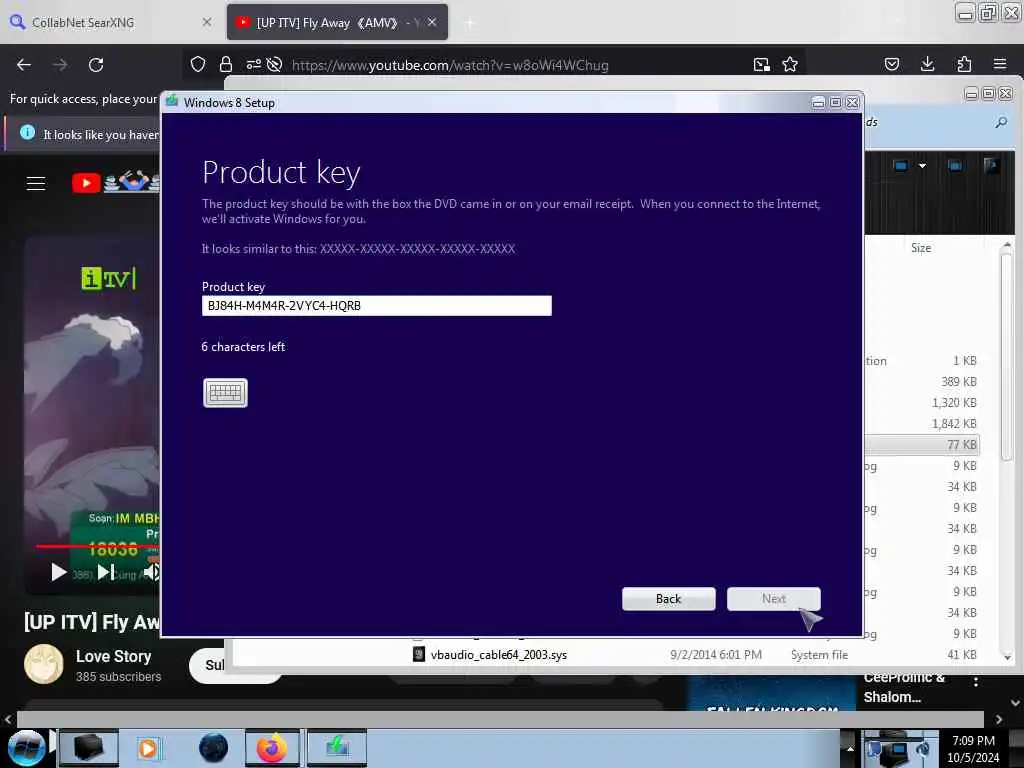Skip to the next YouTube video
This screenshot has width=1024, height=768.
click(106, 573)
